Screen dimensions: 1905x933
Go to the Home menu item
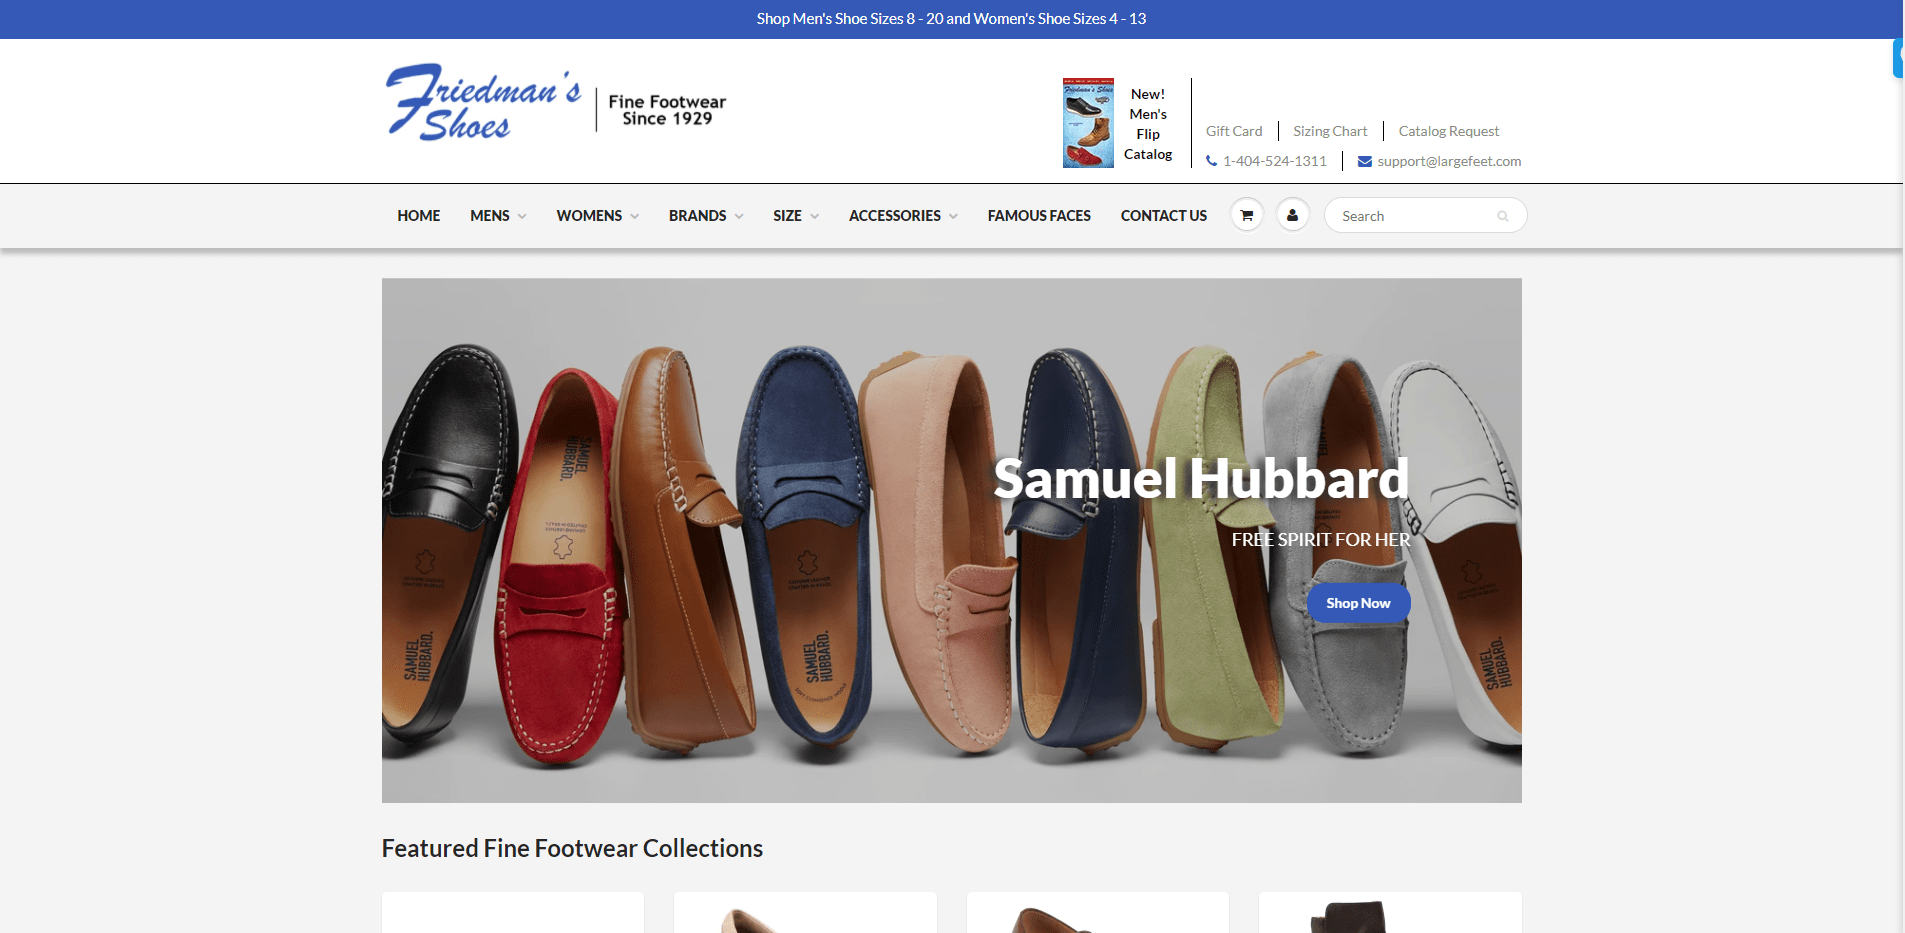pyautogui.click(x=418, y=216)
